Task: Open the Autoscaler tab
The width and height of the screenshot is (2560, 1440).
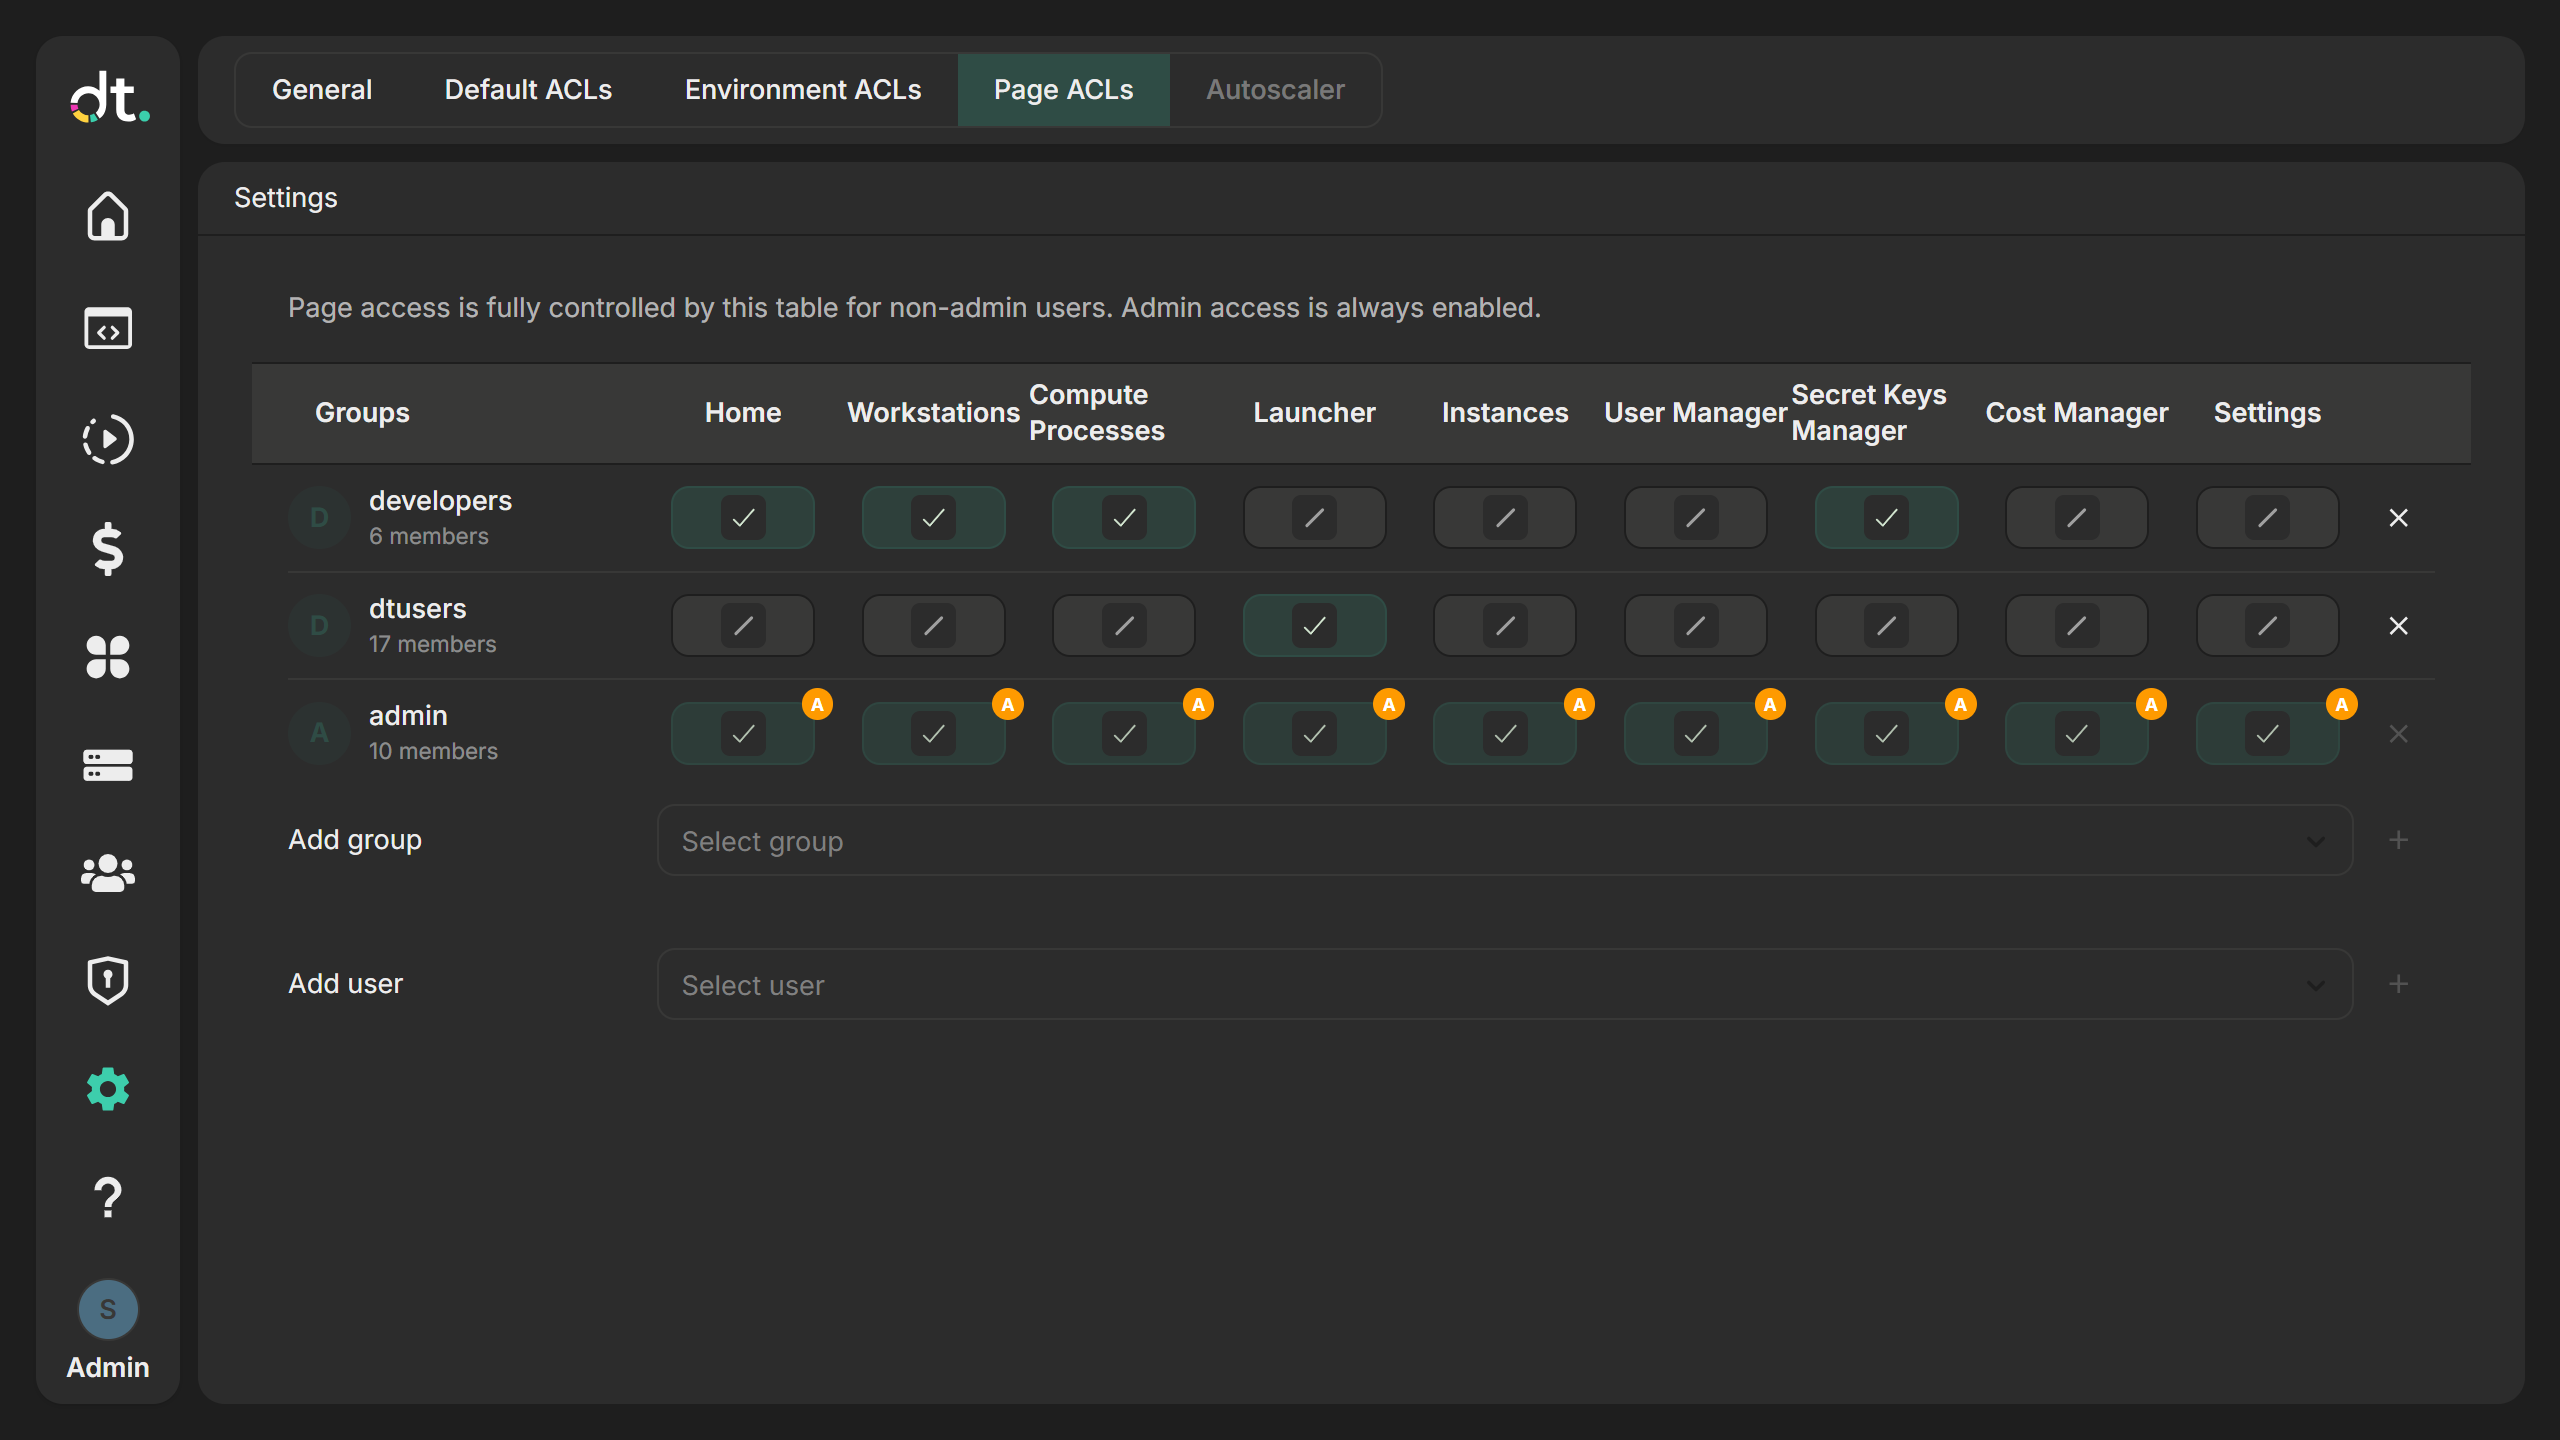Action: point(1275,90)
